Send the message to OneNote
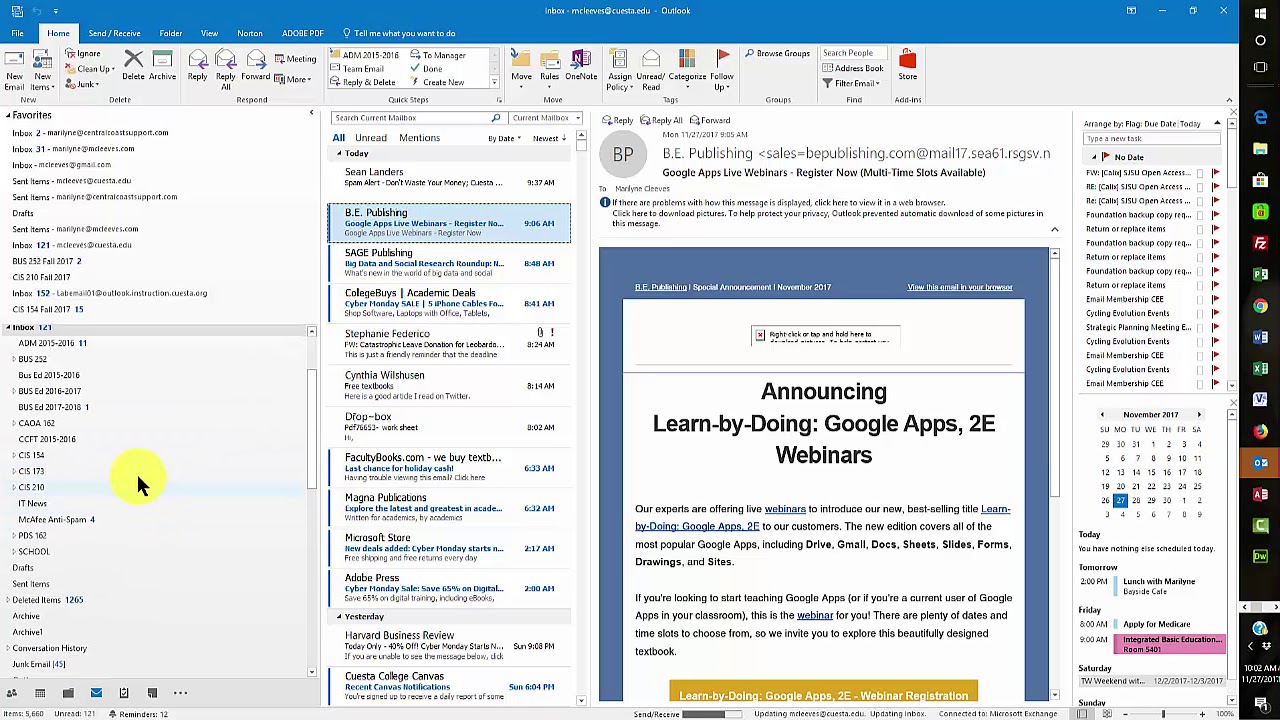The width and height of the screenshot is (1280, 720). [x=580, y=66]
